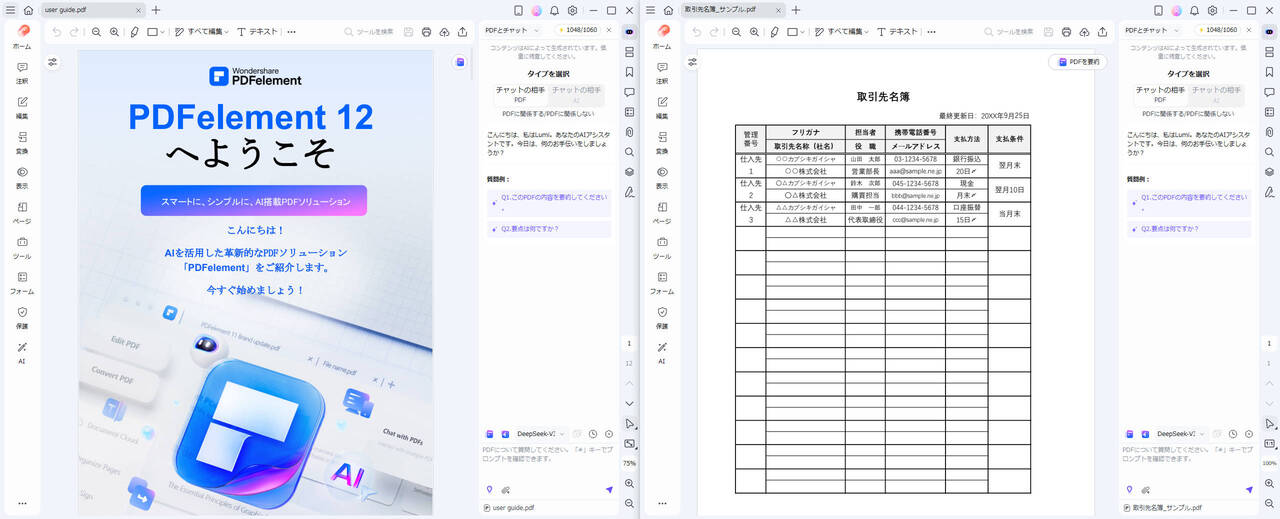Open the layers panel in the right window strip
Image resolution: width=1280 pixels, height=519 pixels.
[1269, 172]
